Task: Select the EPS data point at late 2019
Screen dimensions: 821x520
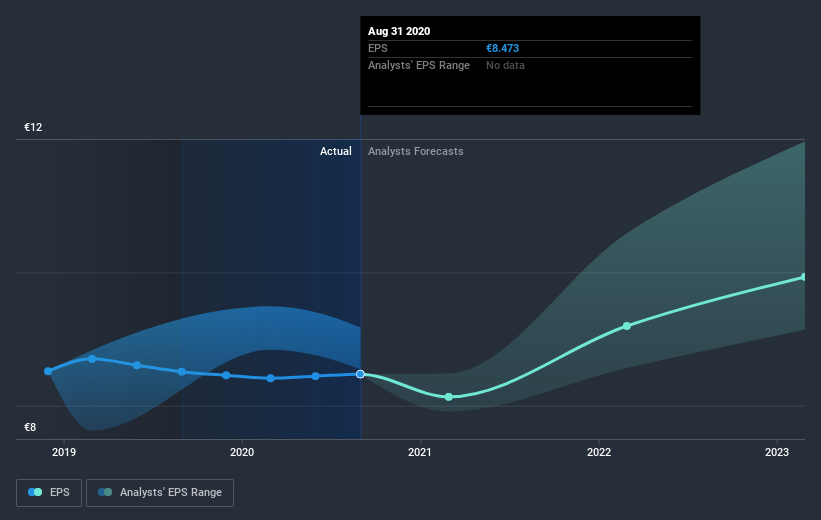Action: pyautogui.click(x=226, y=375)
